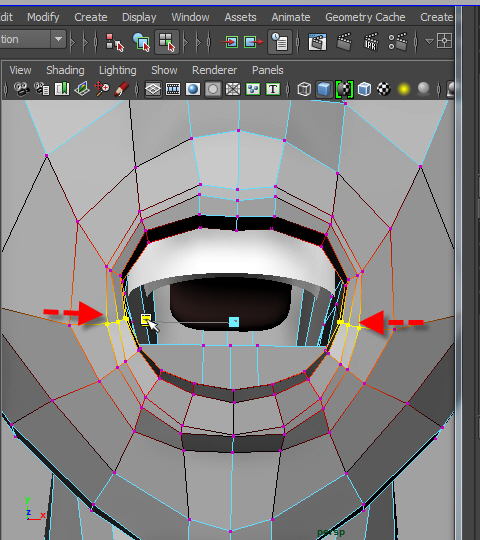Expand collapsed arrow after component select icon
The width and height of the screenshot is (480, 540).
[186, 42]
